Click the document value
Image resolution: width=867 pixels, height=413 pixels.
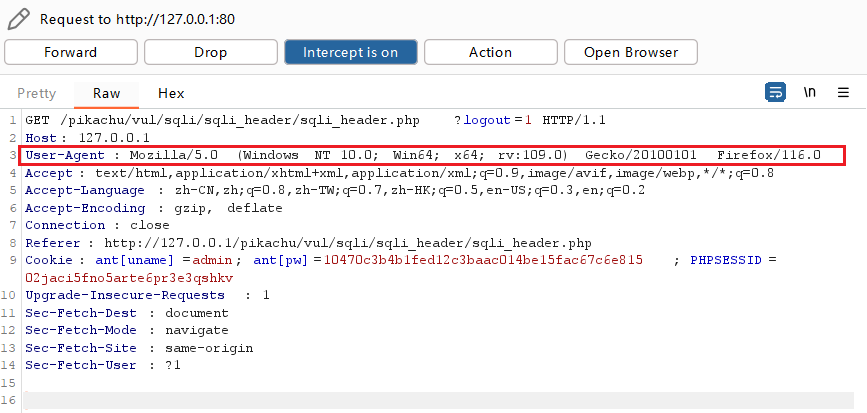(197, 313)
